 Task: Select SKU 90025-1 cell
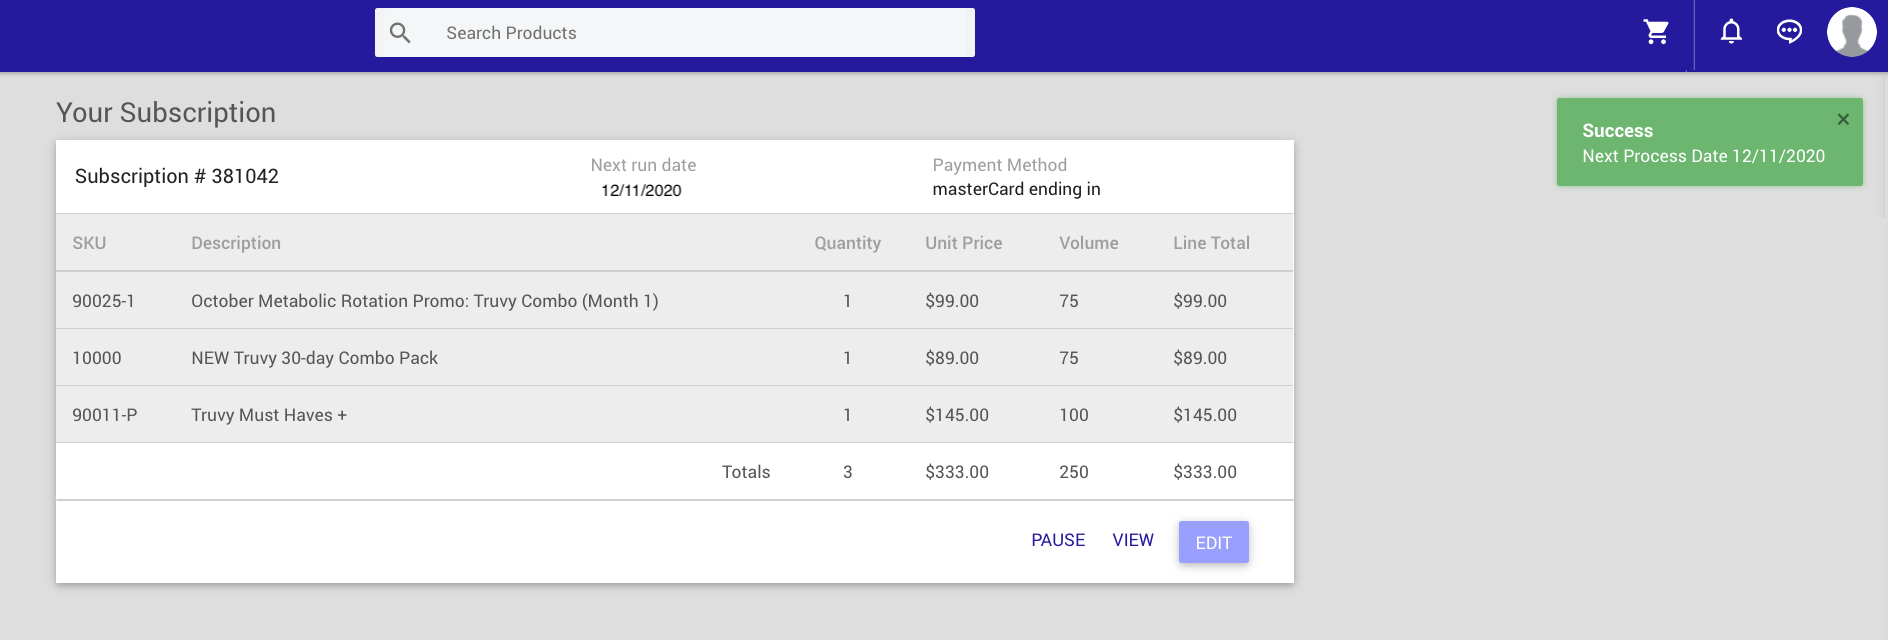click(x=103, y=301)
